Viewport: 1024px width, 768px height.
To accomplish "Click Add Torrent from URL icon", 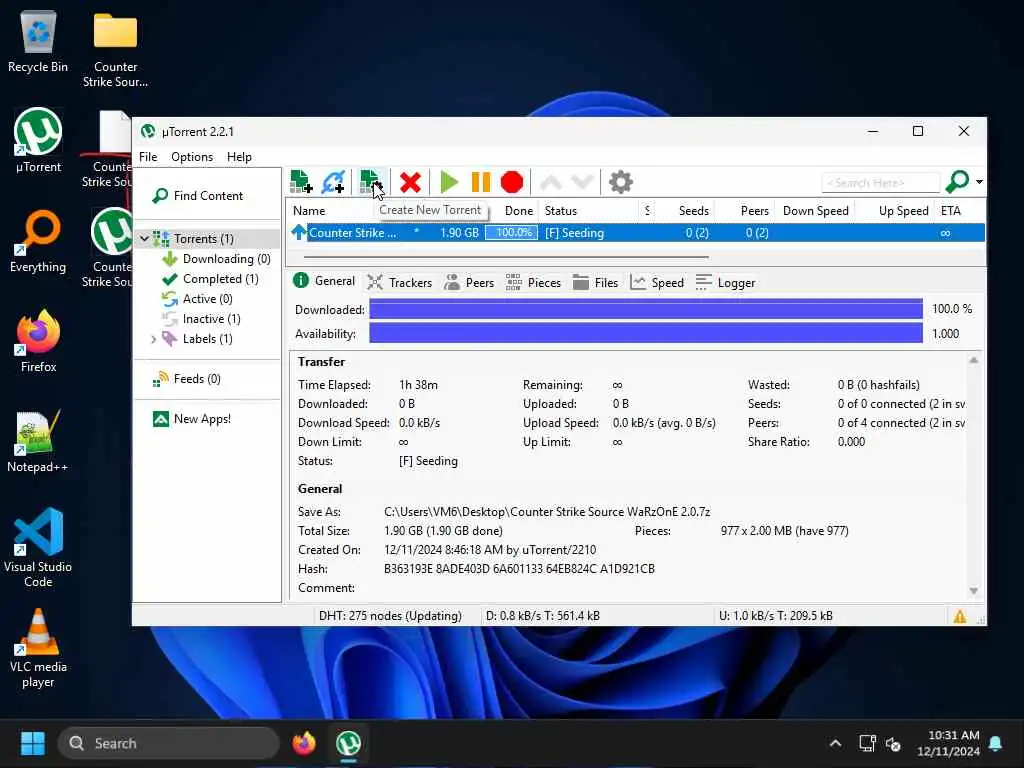I will 333,182.
